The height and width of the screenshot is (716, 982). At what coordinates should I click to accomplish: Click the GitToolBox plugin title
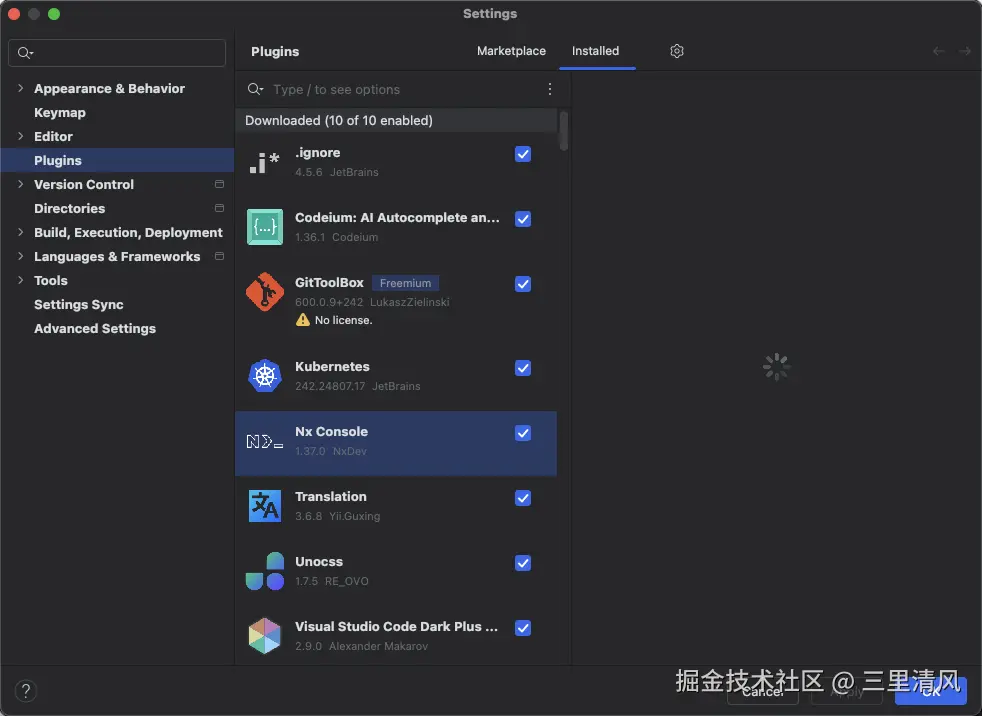[329, 283]
